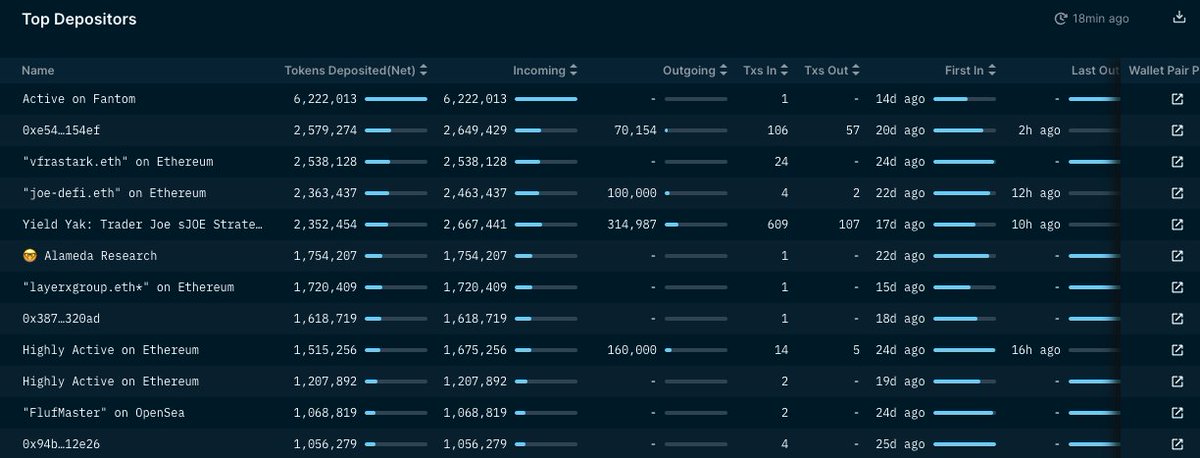The width and height of the screenshot is (1200, 458).
Task: Click incoming value 2,667,441
Action: pyautogui.click(x=475, y=224)
